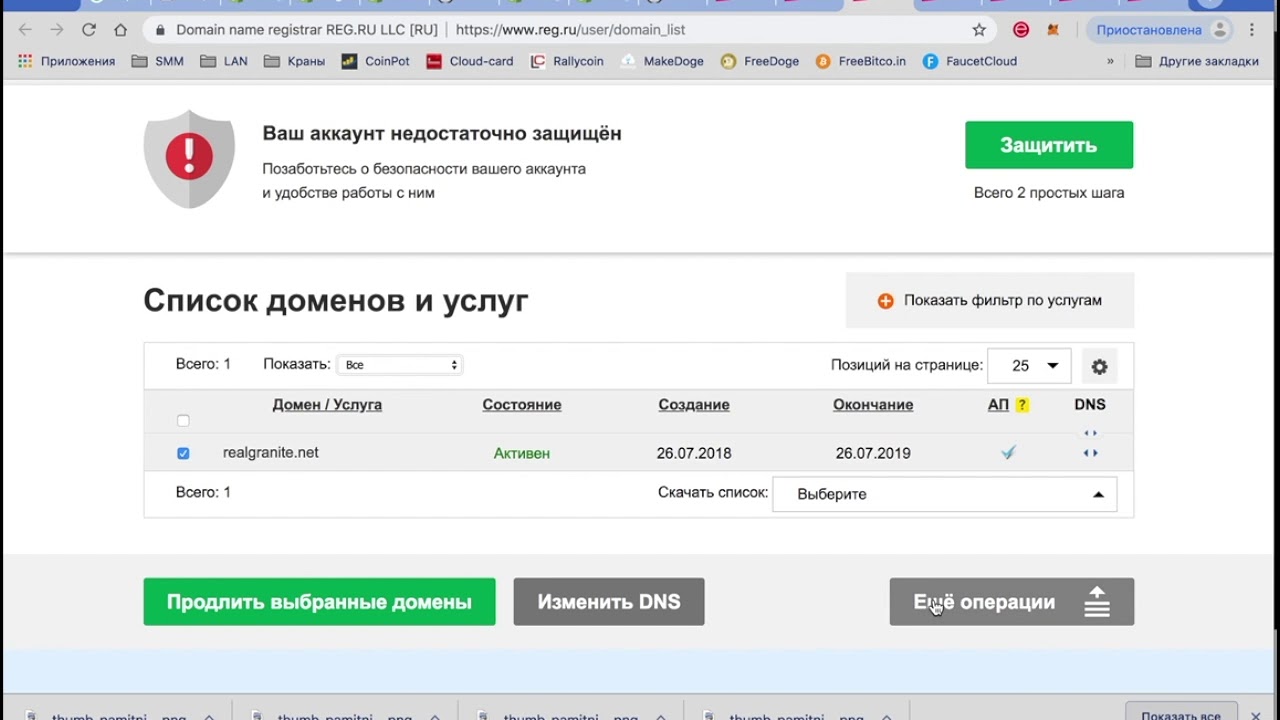This screenshot has width=1280, height=720.
Task: Open the Показать 'Все' dropdown
Action: coord(400,365)
